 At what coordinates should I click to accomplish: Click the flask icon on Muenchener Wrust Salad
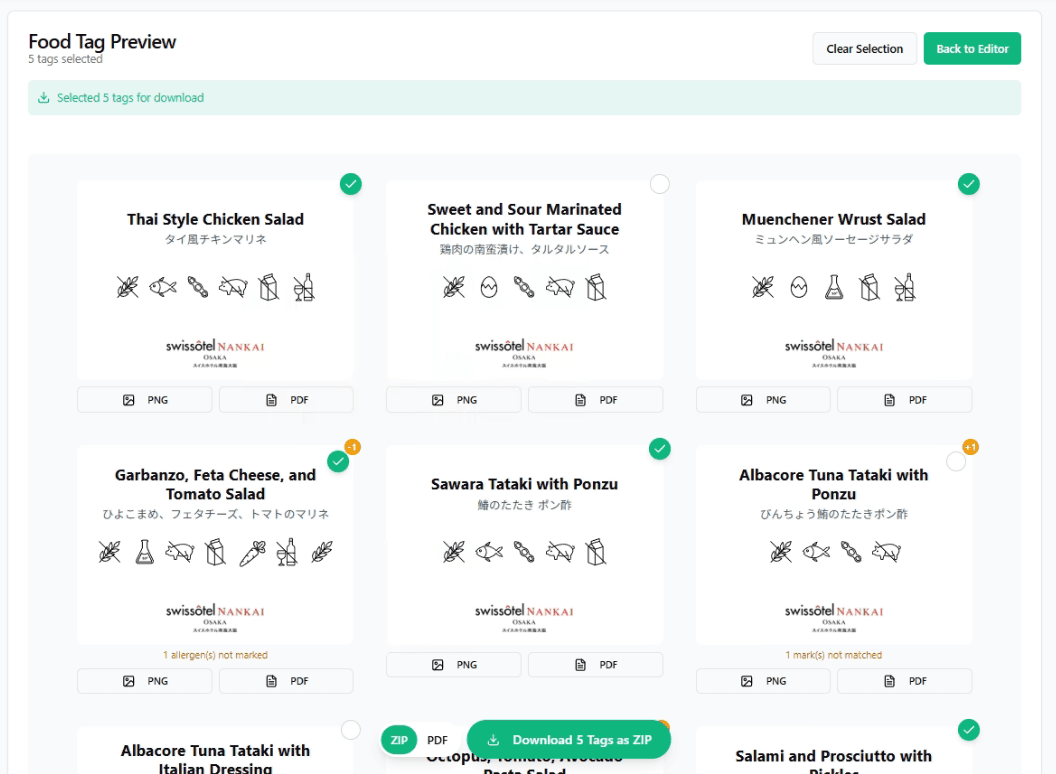click(833, 287)
